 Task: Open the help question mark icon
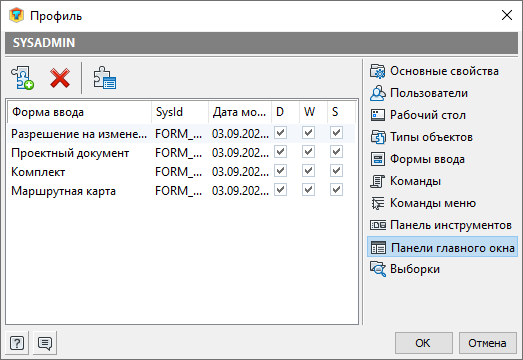pyautogui.click(x=17, y=343)
